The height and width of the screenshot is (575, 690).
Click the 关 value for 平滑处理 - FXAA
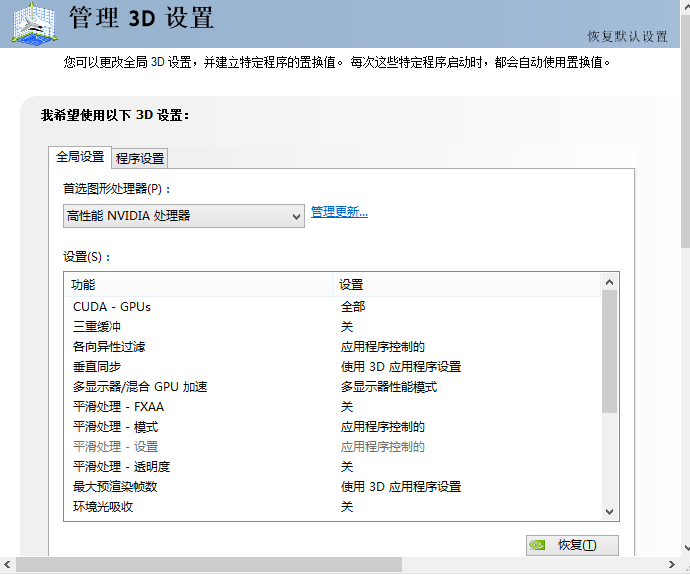(347, 407)
